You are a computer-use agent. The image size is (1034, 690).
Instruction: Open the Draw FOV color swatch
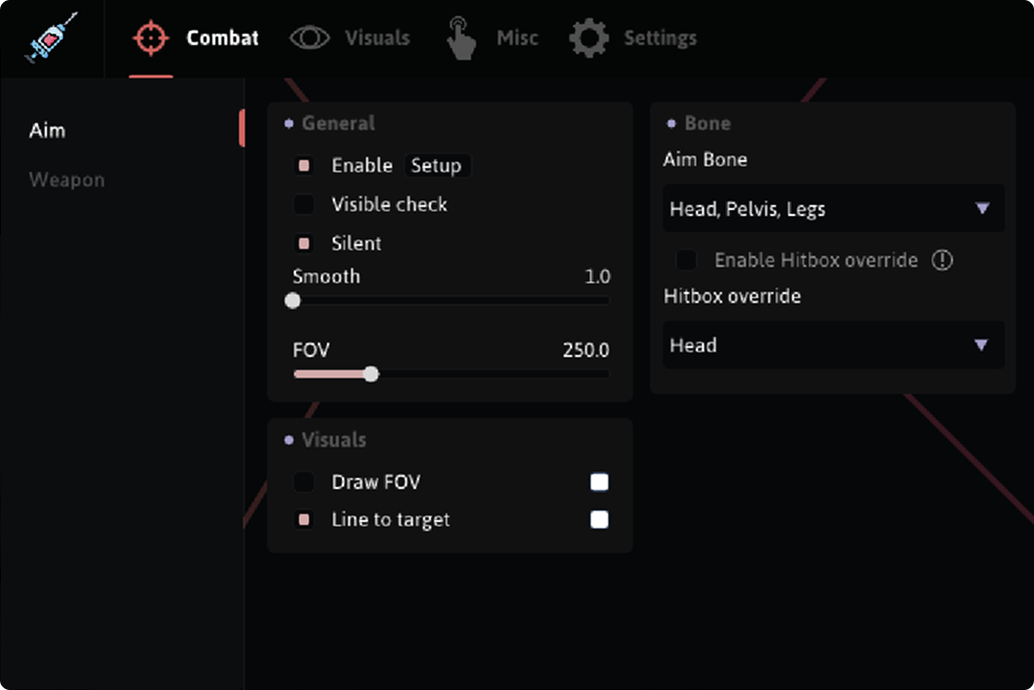pyautogui.click(x=599, y=482)
